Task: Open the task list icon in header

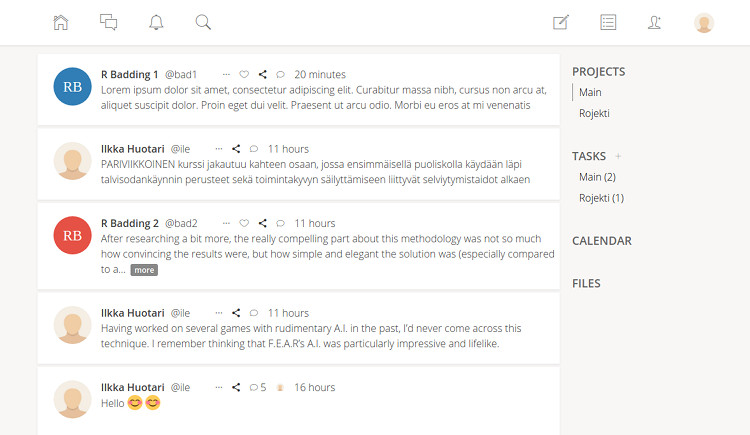Action: (x=608, y=22)
